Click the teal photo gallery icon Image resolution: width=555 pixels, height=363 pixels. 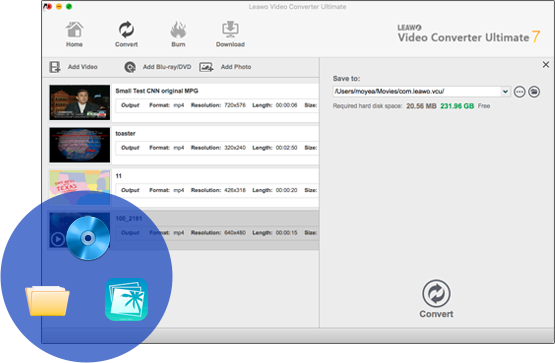[x=126, y=299]
